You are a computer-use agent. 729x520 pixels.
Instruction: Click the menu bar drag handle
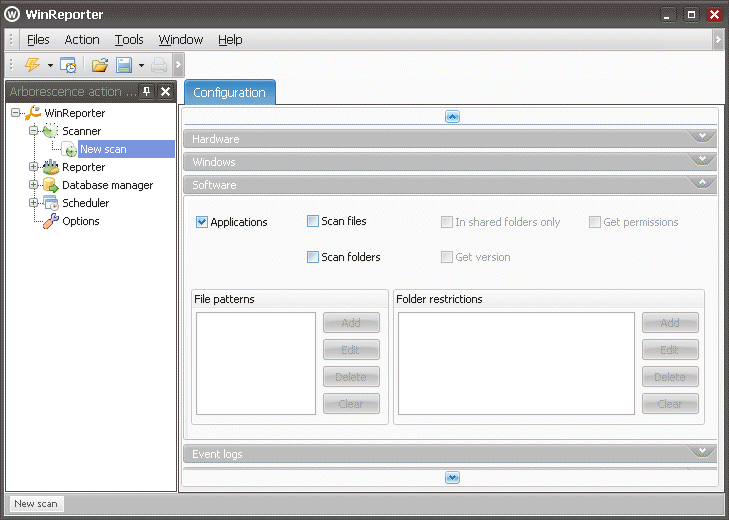(11, 40)
